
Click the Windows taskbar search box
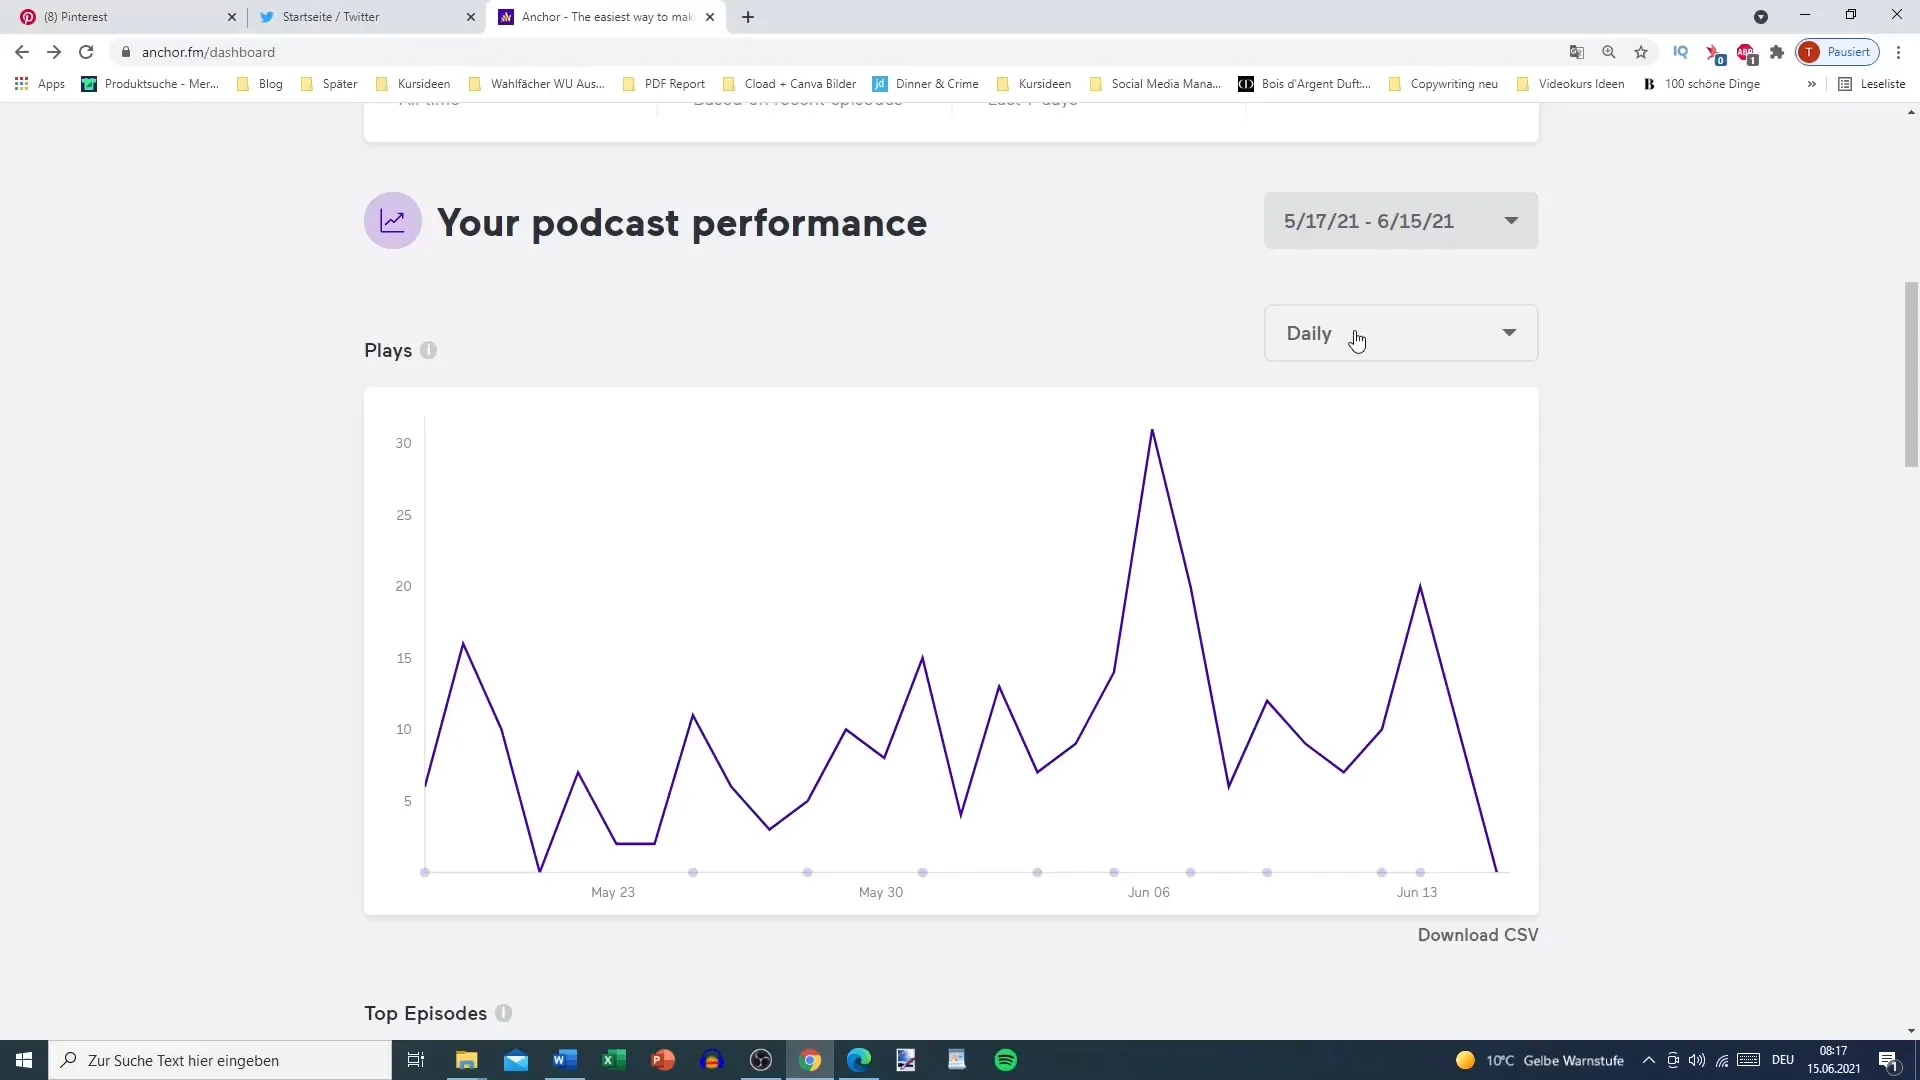coord(220,1060)
